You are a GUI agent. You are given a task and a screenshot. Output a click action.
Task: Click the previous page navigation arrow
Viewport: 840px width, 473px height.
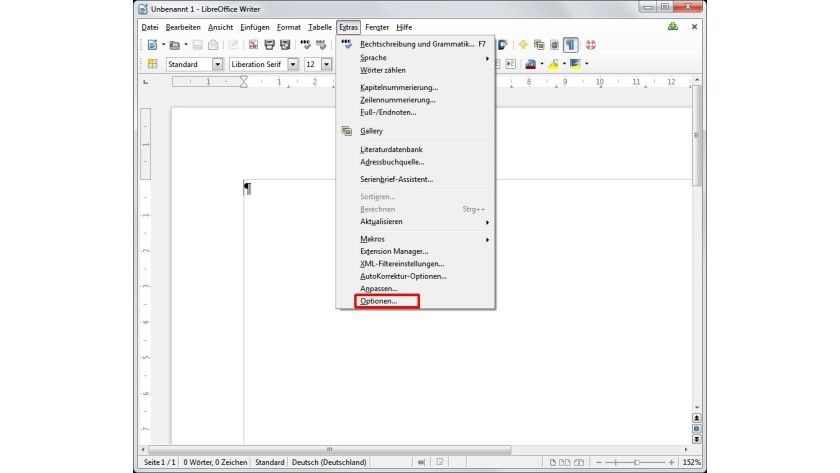[x=696, y=418]
